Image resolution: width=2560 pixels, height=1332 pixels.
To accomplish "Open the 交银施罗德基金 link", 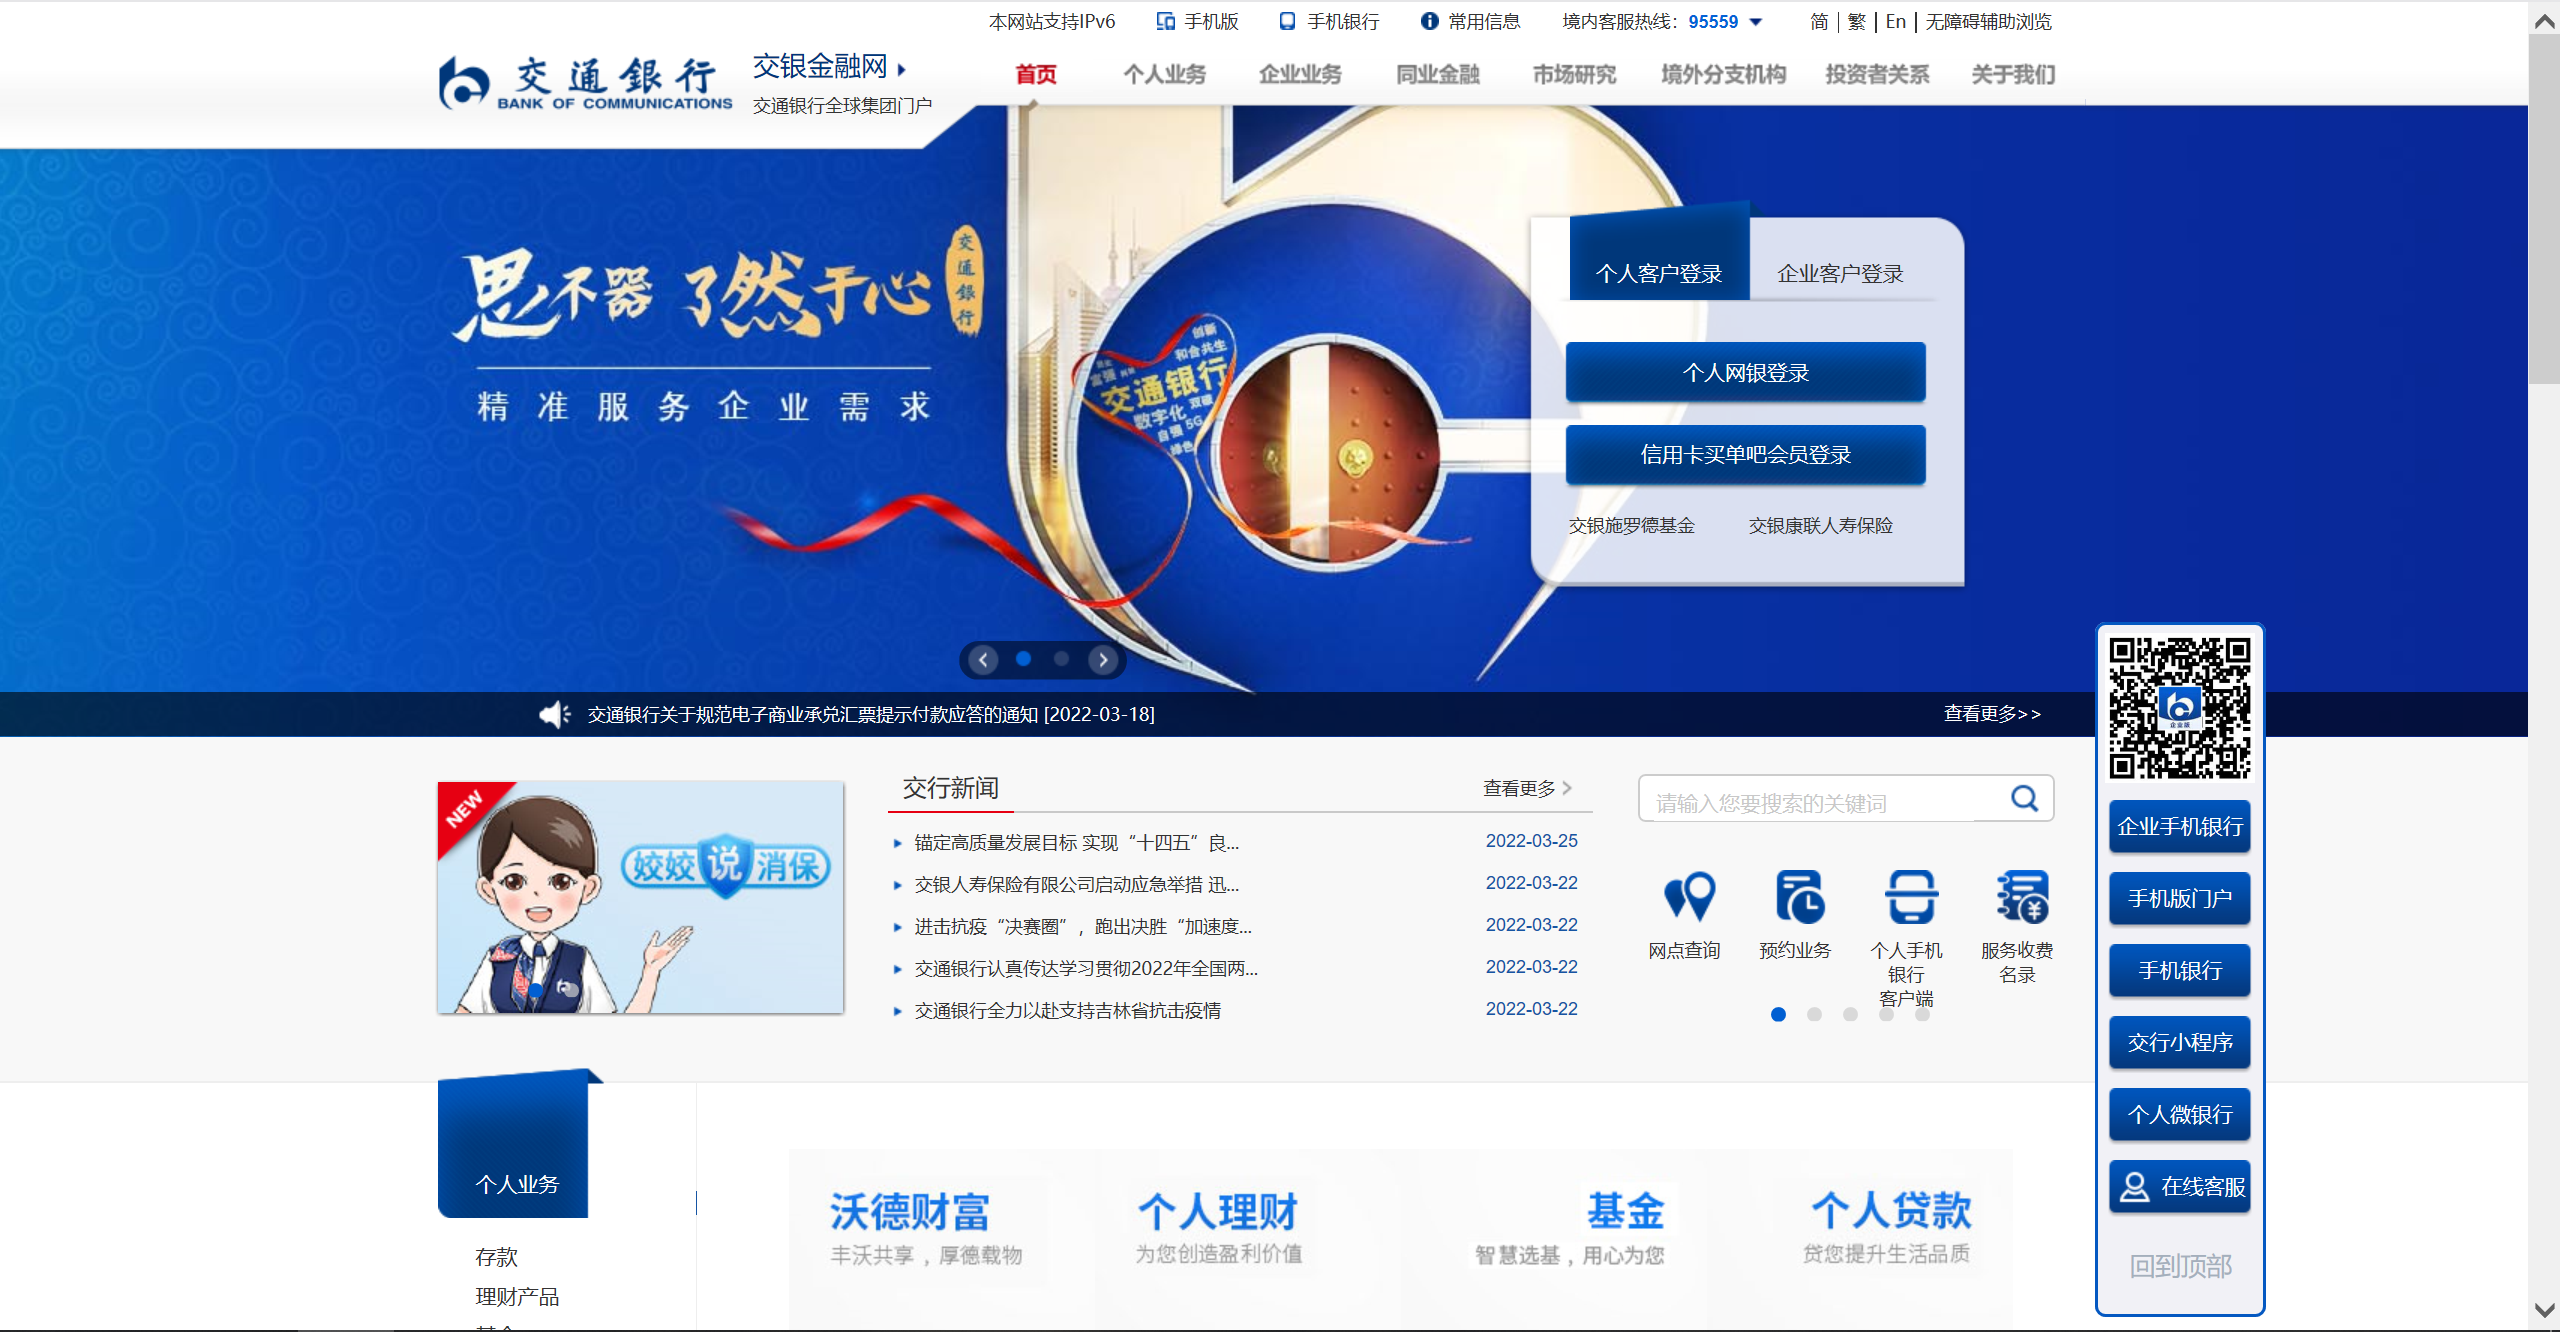I will pos(1631,525).
